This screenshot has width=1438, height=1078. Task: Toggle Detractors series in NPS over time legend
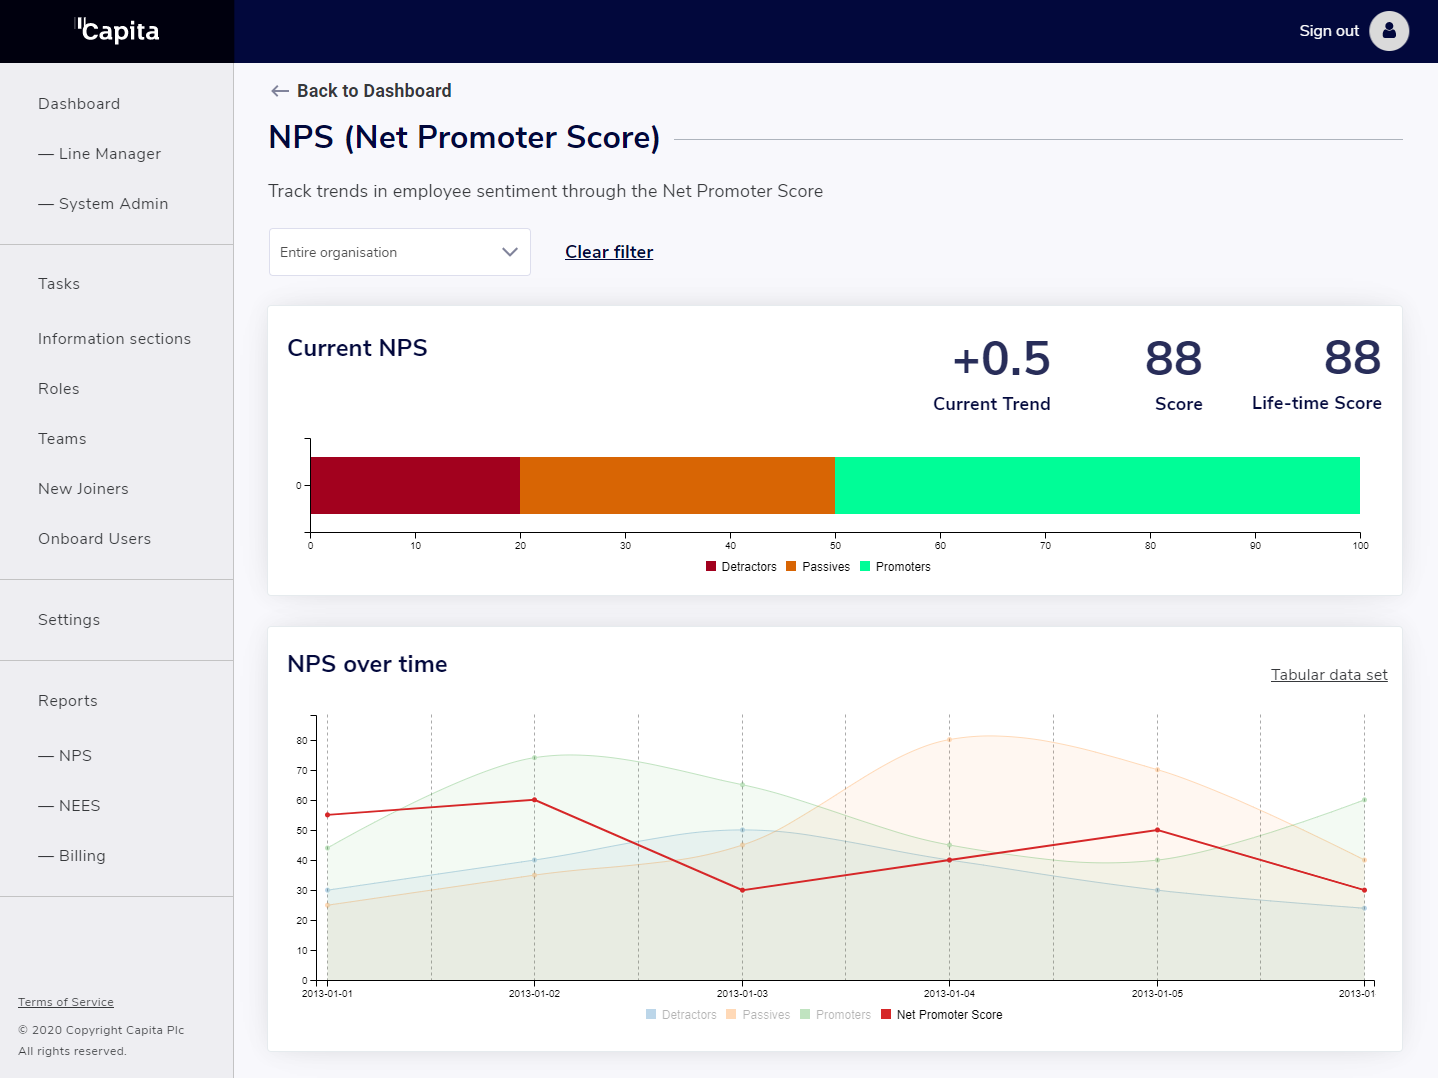click(681, 1015)
